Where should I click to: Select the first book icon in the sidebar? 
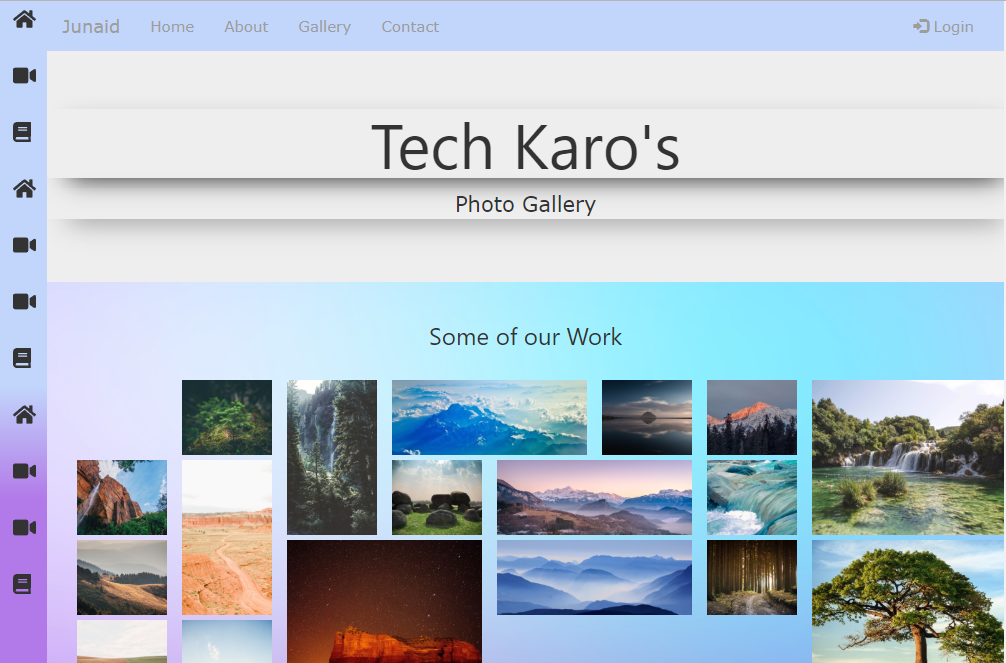(23, 132)
